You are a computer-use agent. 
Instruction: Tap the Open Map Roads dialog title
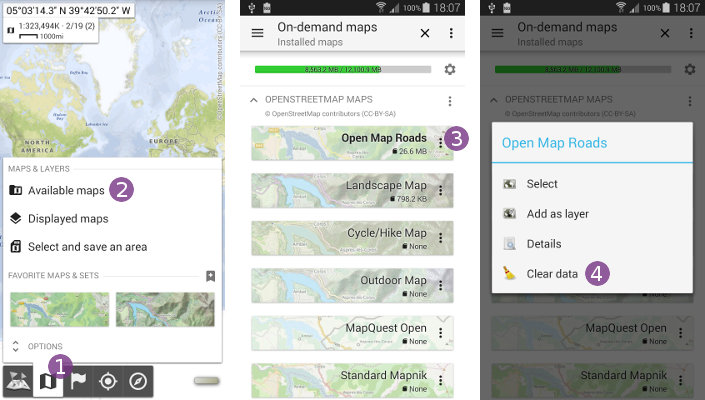pos(554,143)
